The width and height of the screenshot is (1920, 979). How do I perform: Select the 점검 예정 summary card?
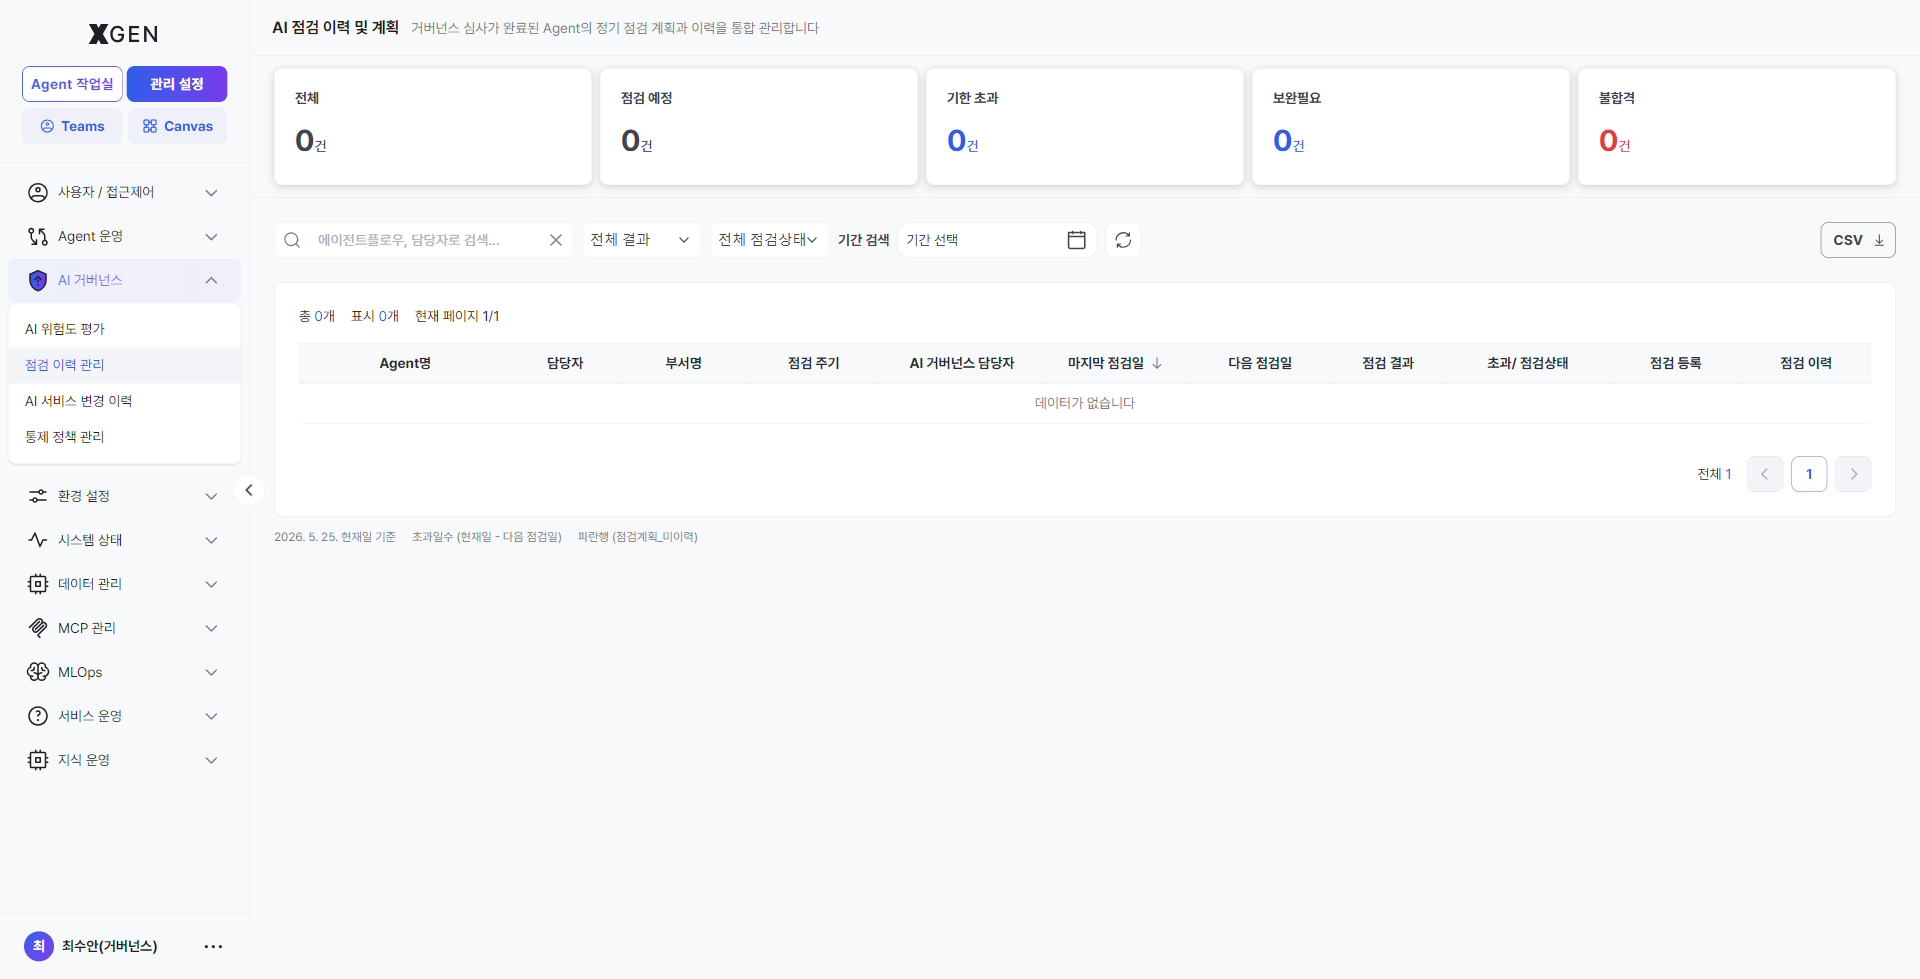click(759, 126)
